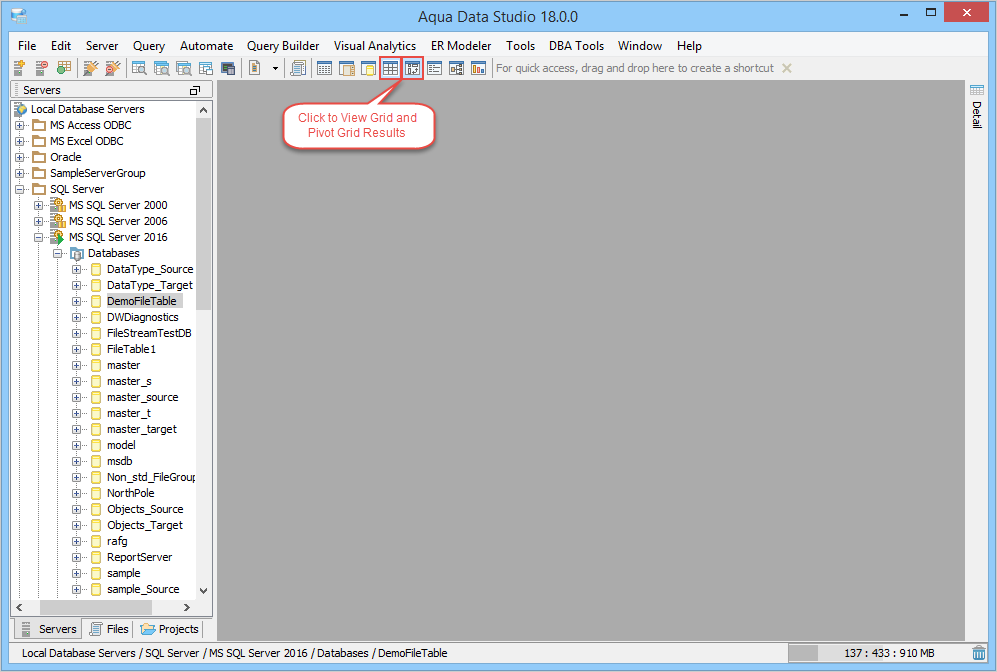Image resolution: width=997 pixels, height=672 pixels.
Task: Click the third query window magnifier icon
Action: click(184, 68)
